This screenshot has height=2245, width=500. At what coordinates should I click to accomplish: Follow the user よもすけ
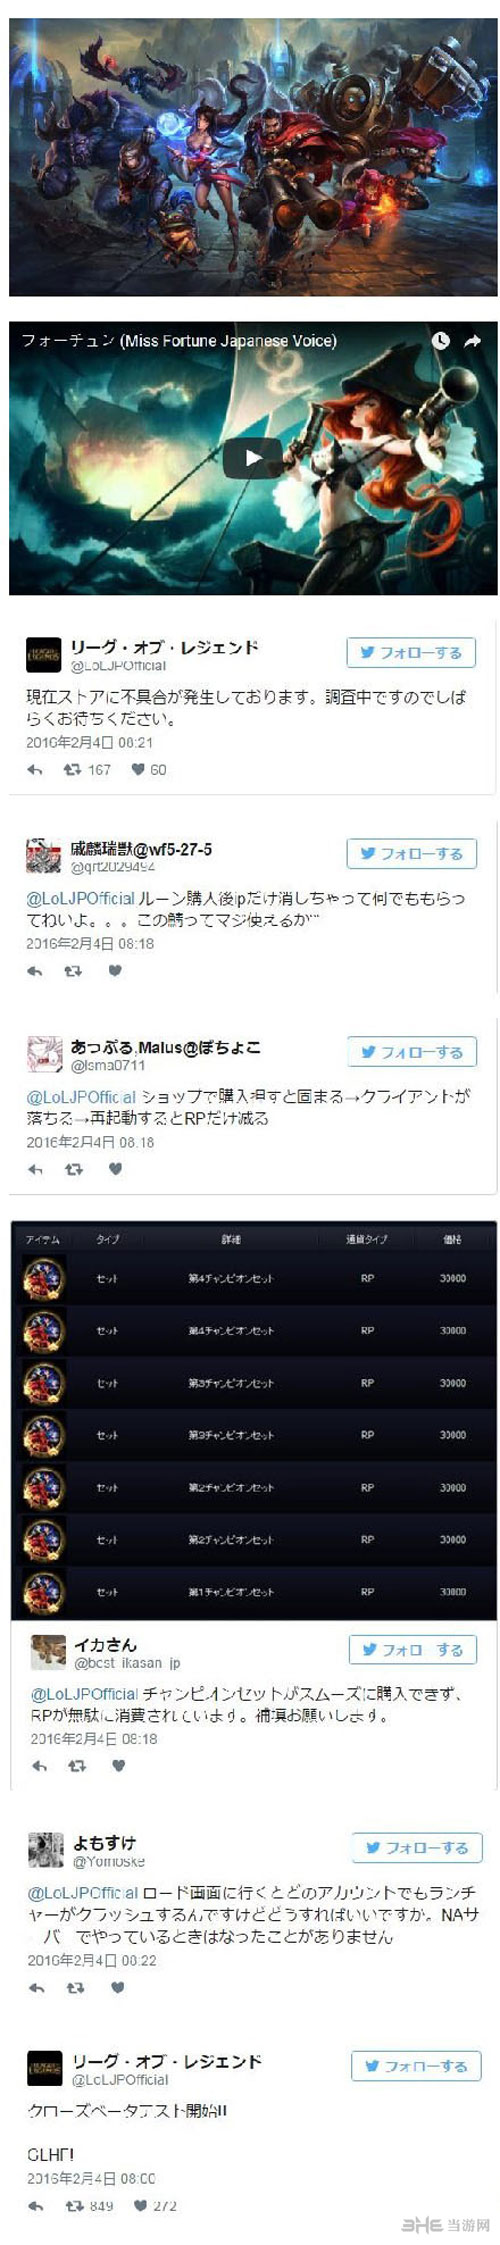(417, 1847)
